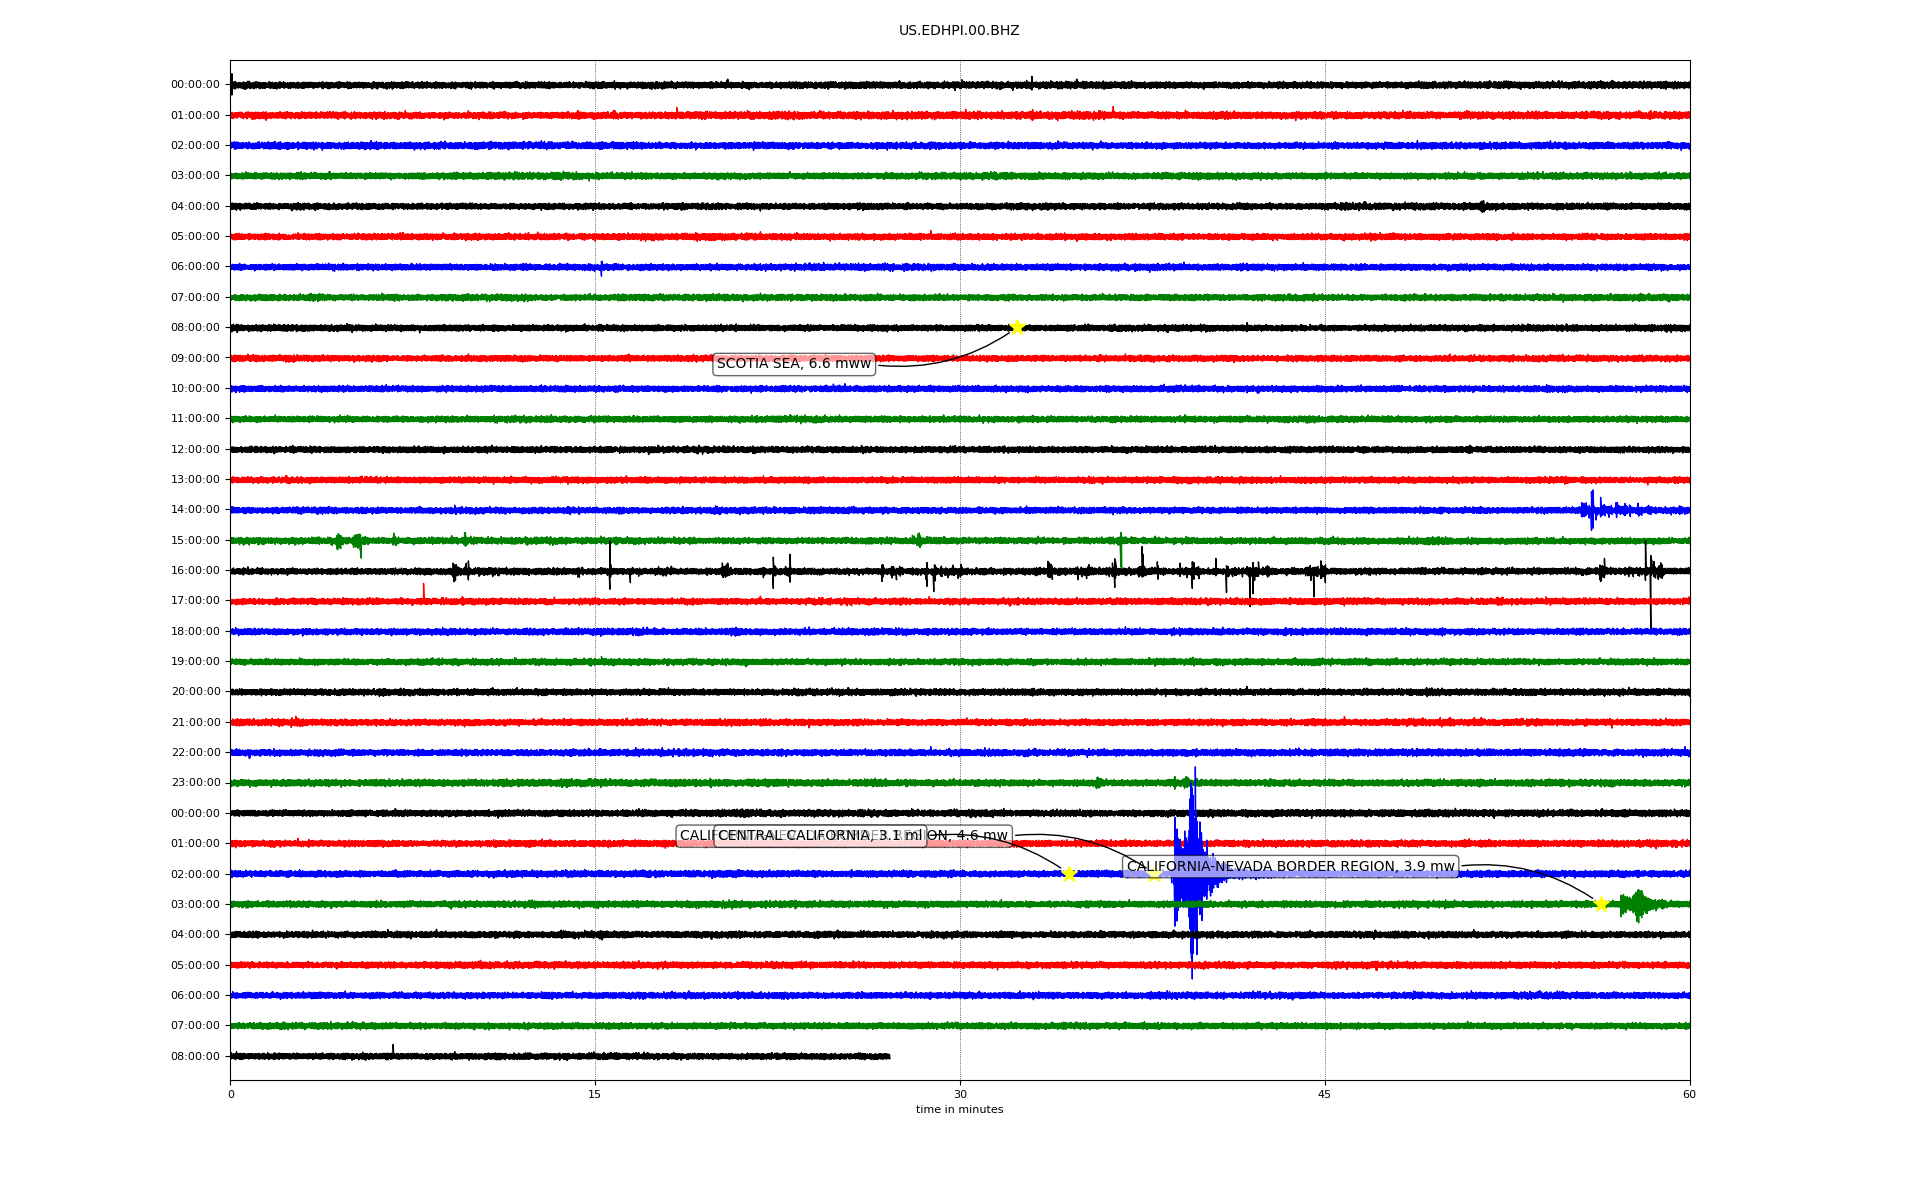The image size is (1920, 1200).
Task: Click the 'time in minutes' axis label
Action: (x=959, y=1109)
